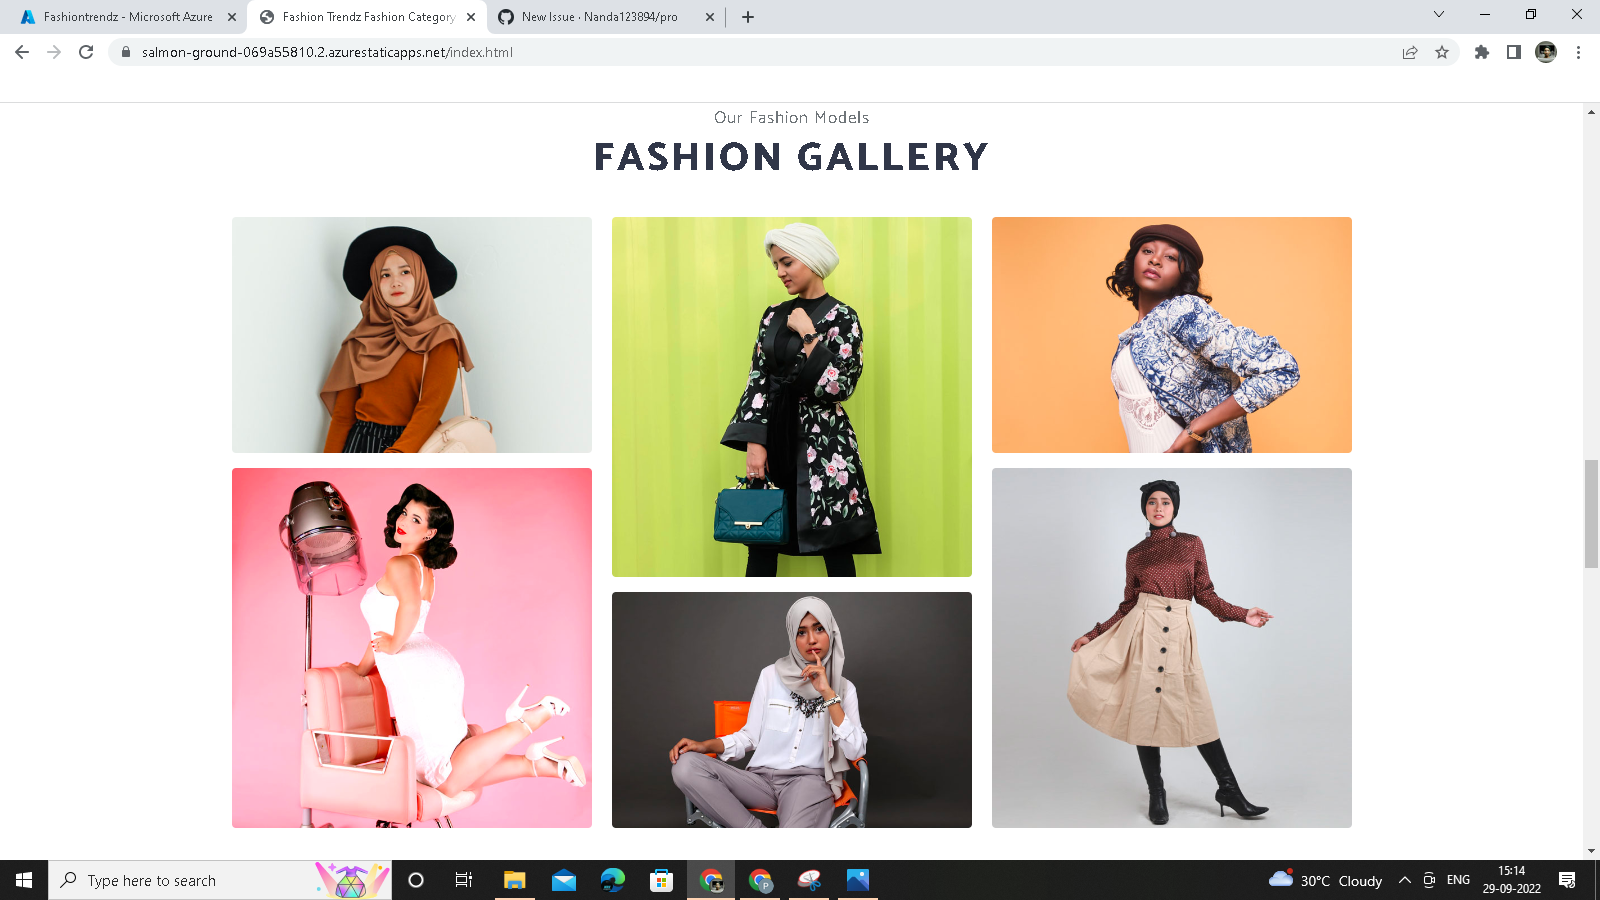Image resolution: width=1600 pixels, height=900 pixels.
Task: Launch Snipping Tool from the taskbar
Action: [x=808, y=880]
